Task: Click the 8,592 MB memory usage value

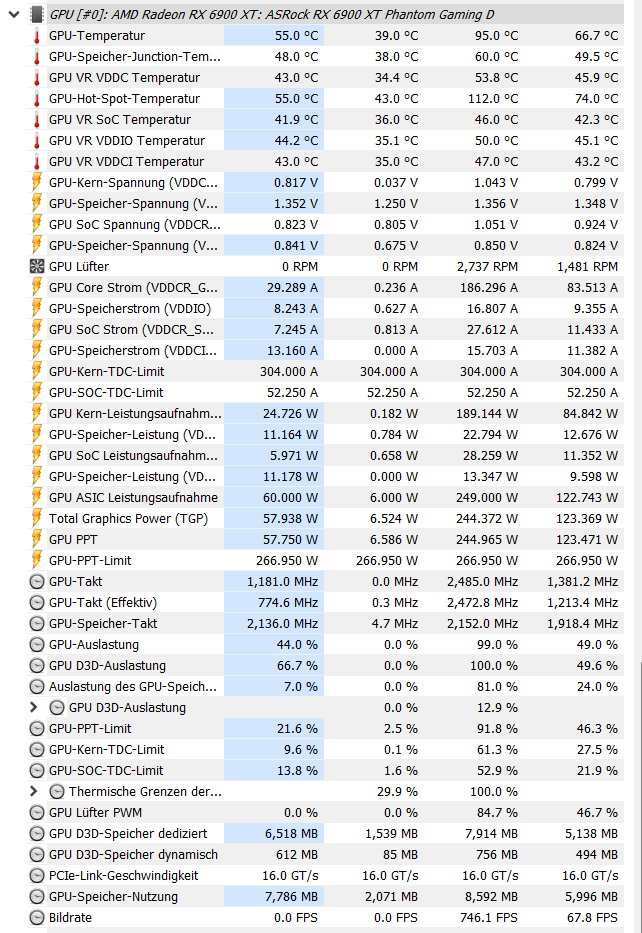Action: 491,897
